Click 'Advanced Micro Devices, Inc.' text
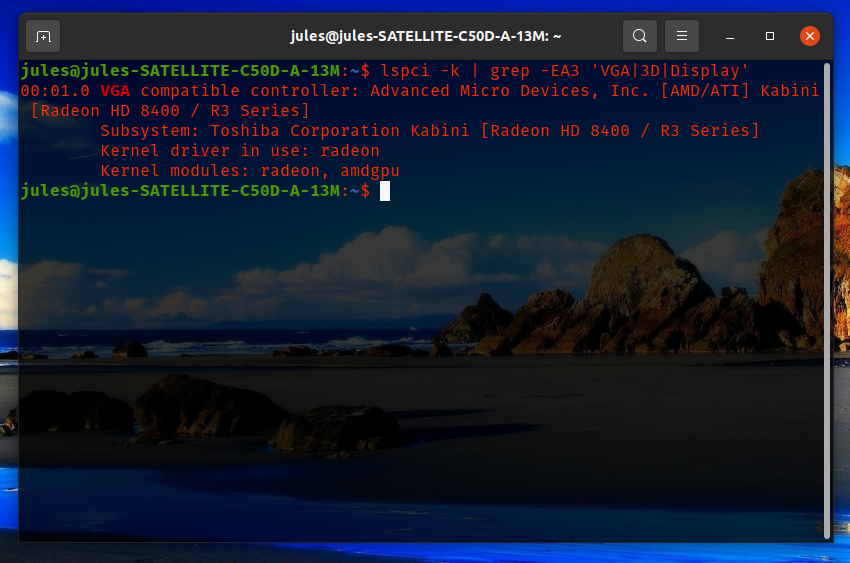 pyautogui.click(x=510, y=91)
